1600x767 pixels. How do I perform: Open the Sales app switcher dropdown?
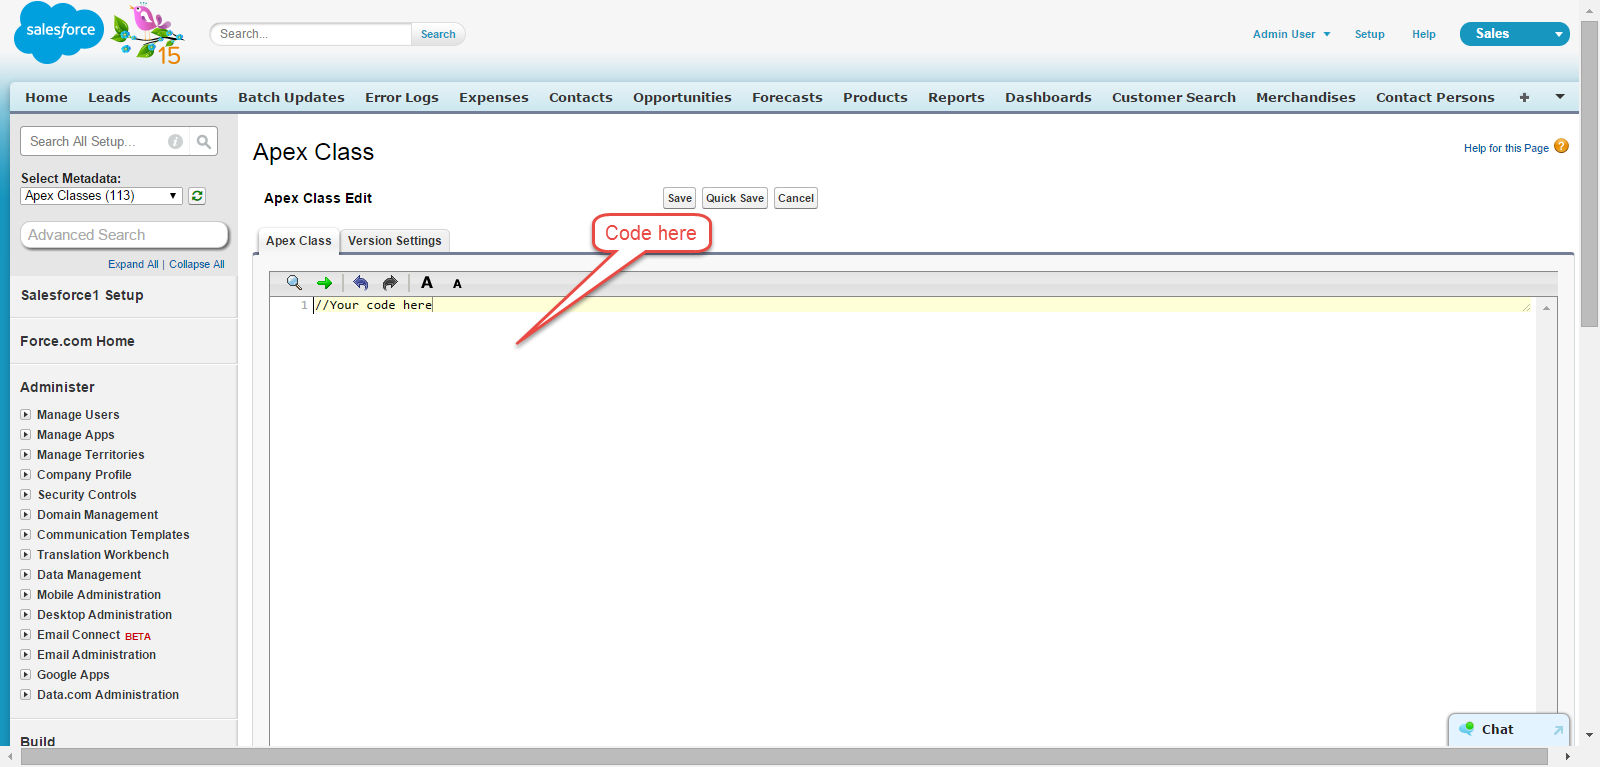point(1514,34)
